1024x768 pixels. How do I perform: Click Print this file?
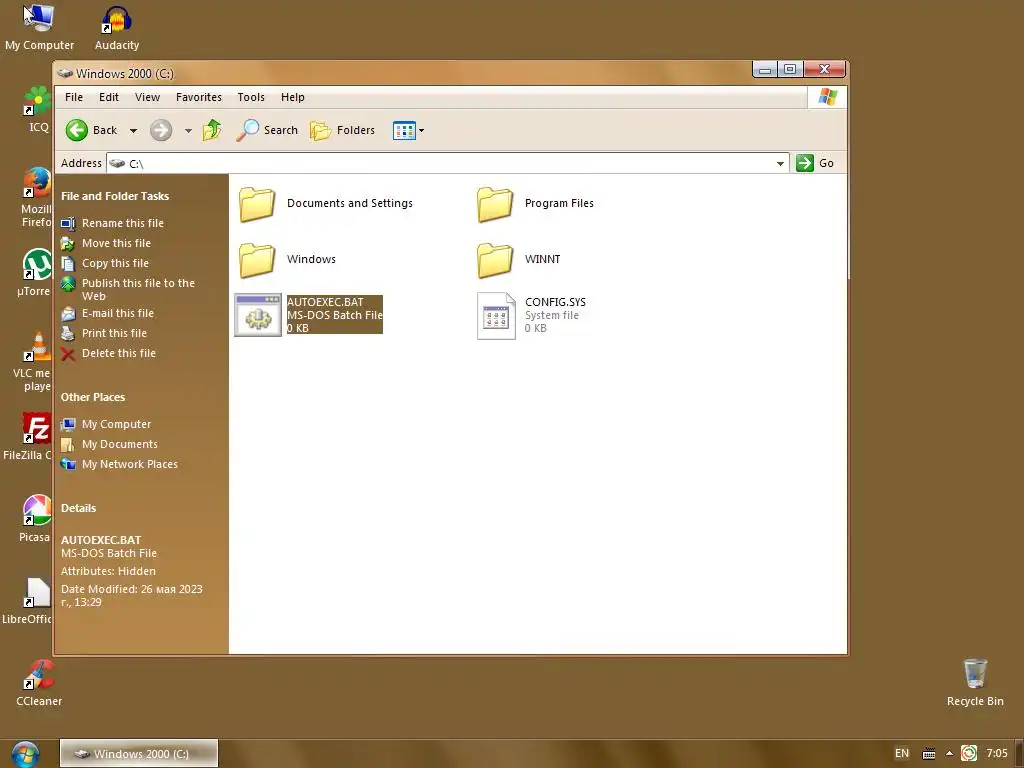pyautogui.click(x=104, y=334)
